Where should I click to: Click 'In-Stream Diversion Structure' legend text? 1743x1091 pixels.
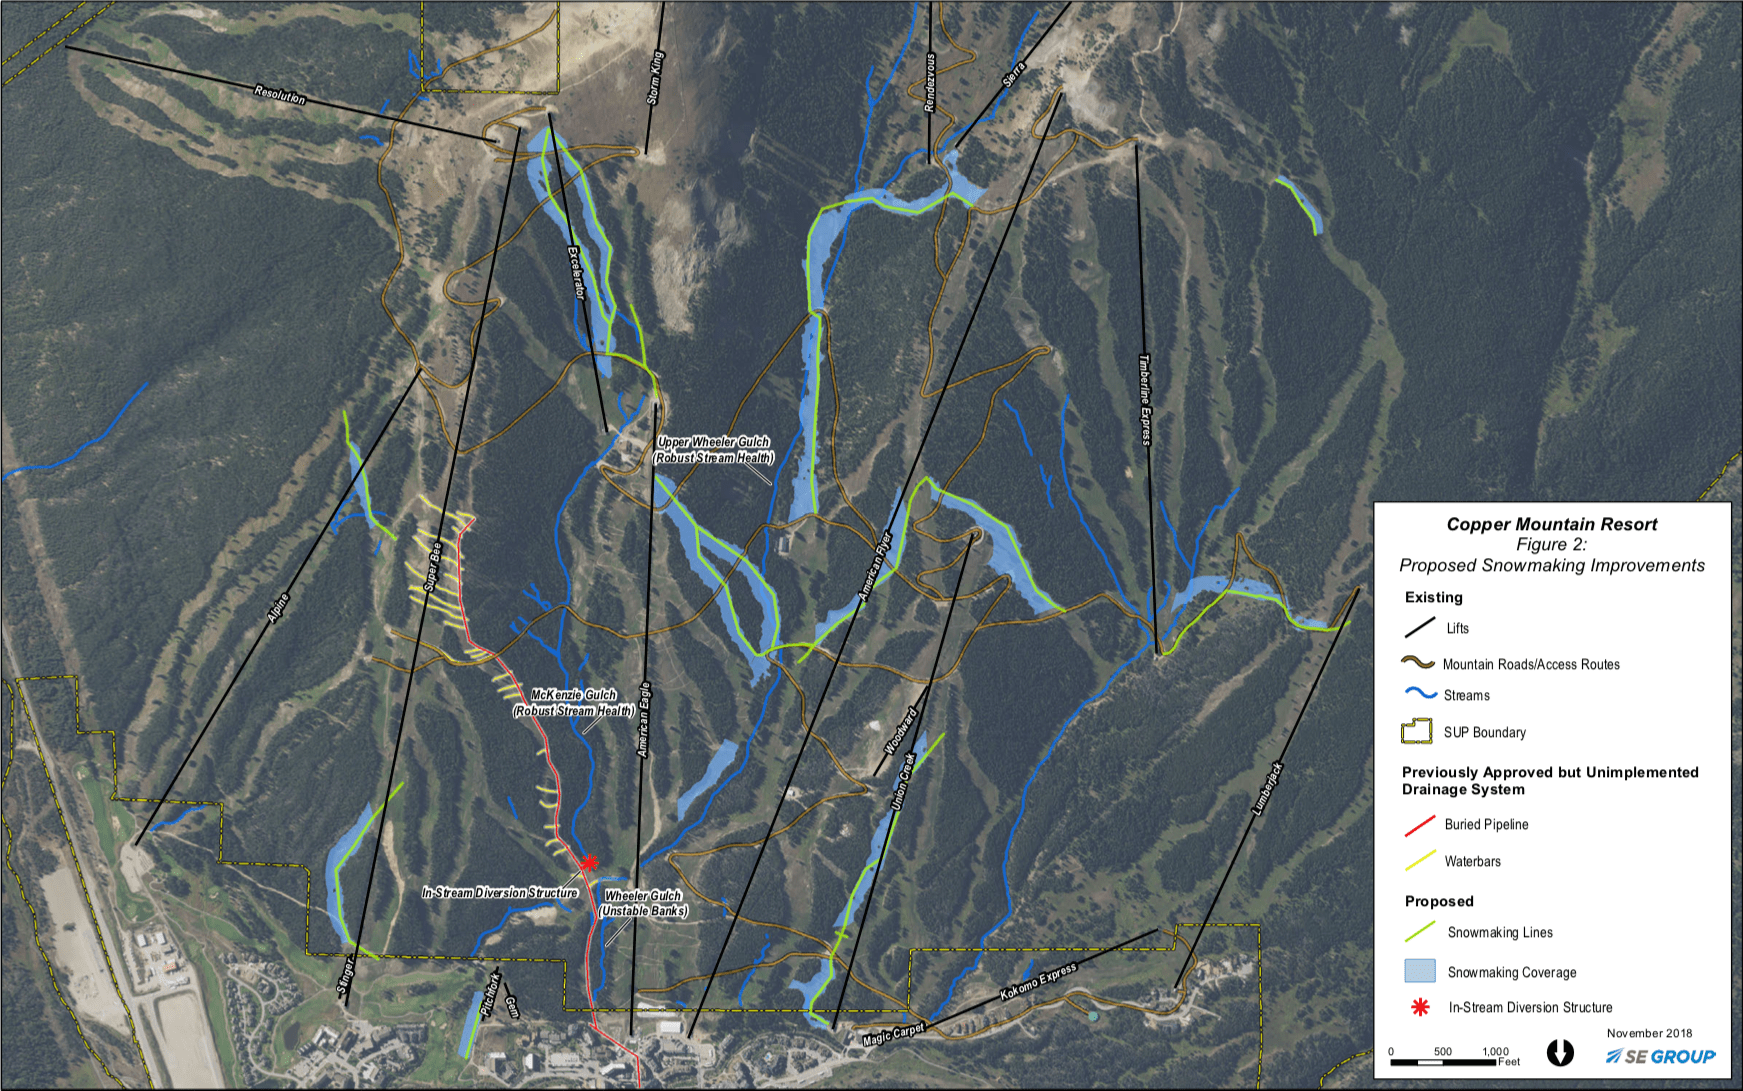coord(1531,1008)
